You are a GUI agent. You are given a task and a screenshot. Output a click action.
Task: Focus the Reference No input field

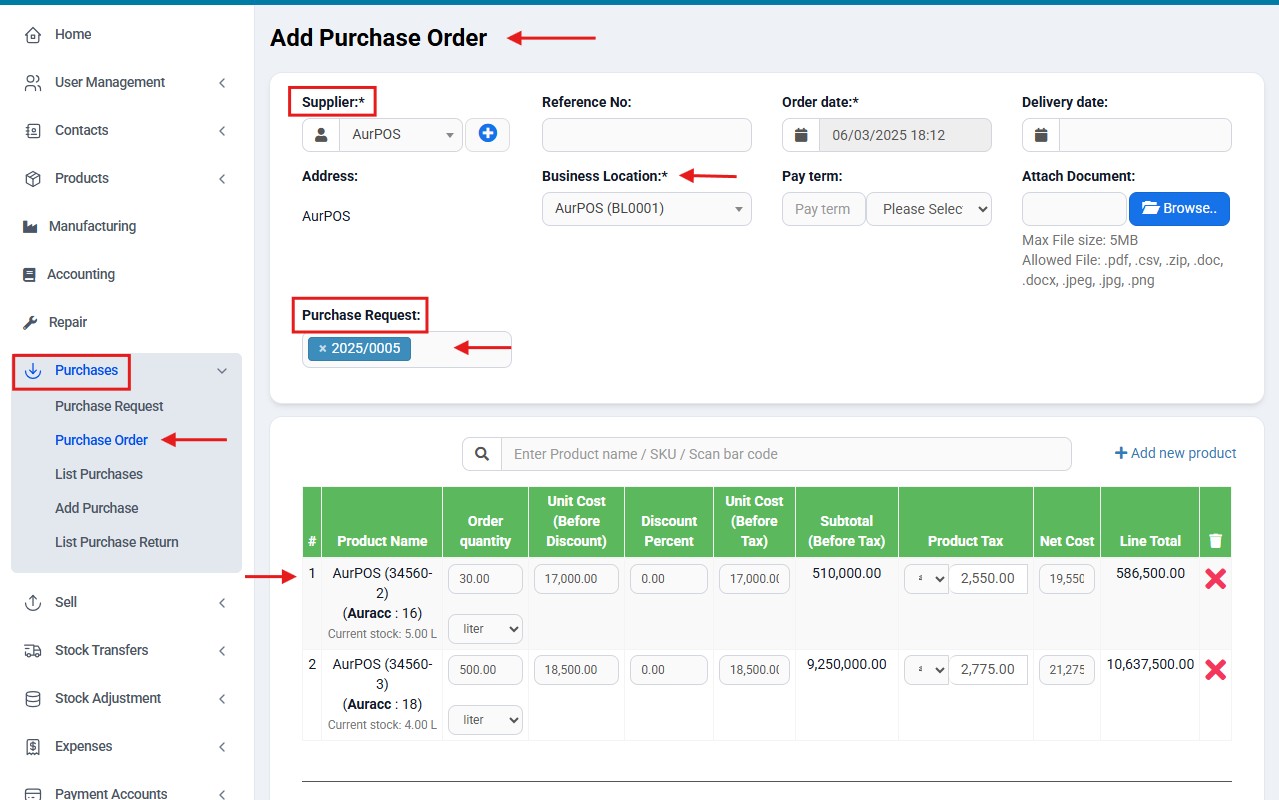pyautogui.click(x=647, y=135)
